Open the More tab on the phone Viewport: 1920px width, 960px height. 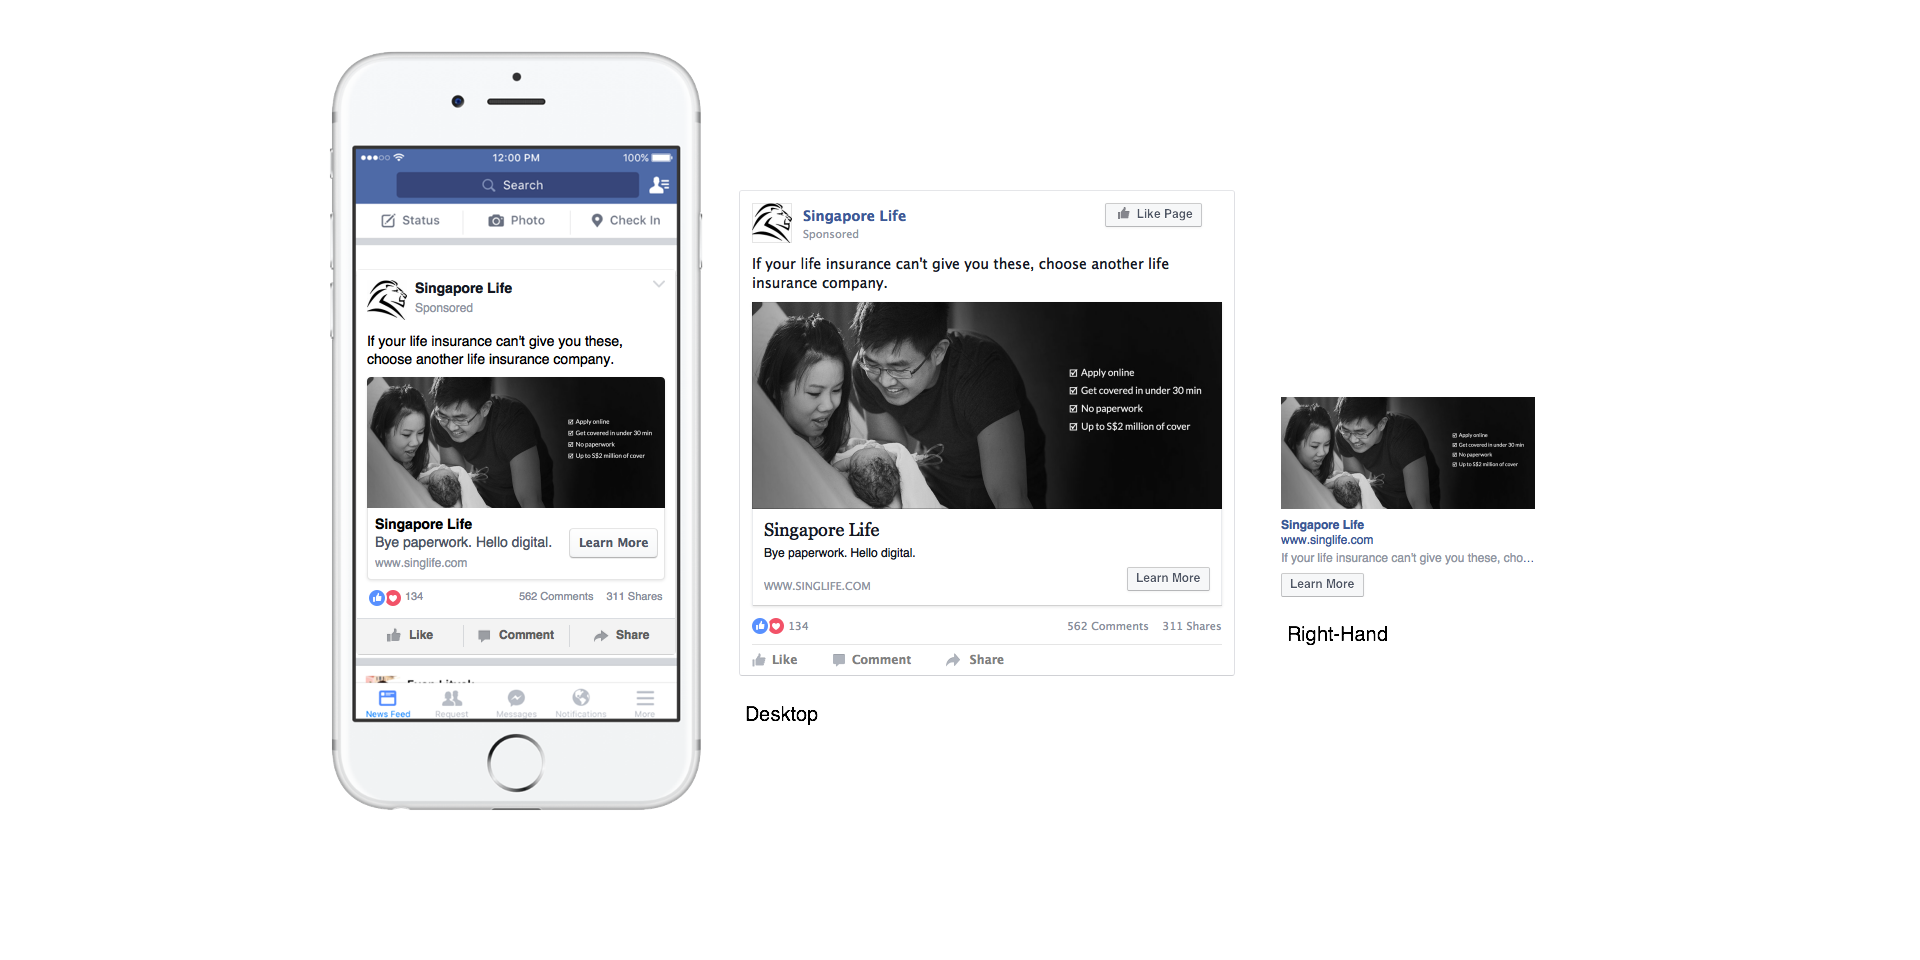645,703
